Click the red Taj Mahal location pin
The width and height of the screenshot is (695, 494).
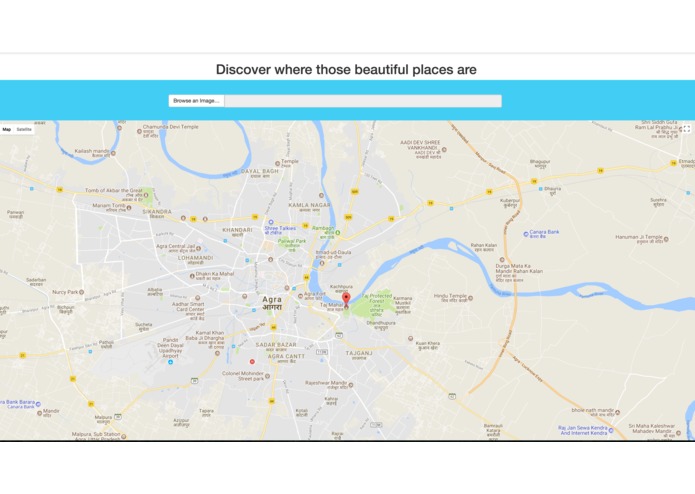pyautogui.click(x=346, y=300)
